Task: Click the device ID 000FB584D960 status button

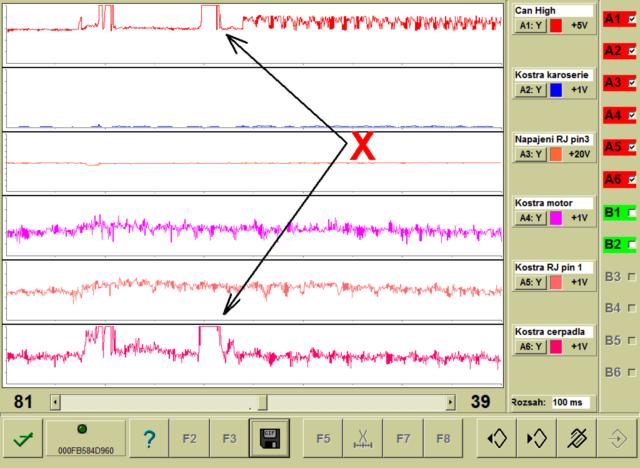Action: (86, 439)
